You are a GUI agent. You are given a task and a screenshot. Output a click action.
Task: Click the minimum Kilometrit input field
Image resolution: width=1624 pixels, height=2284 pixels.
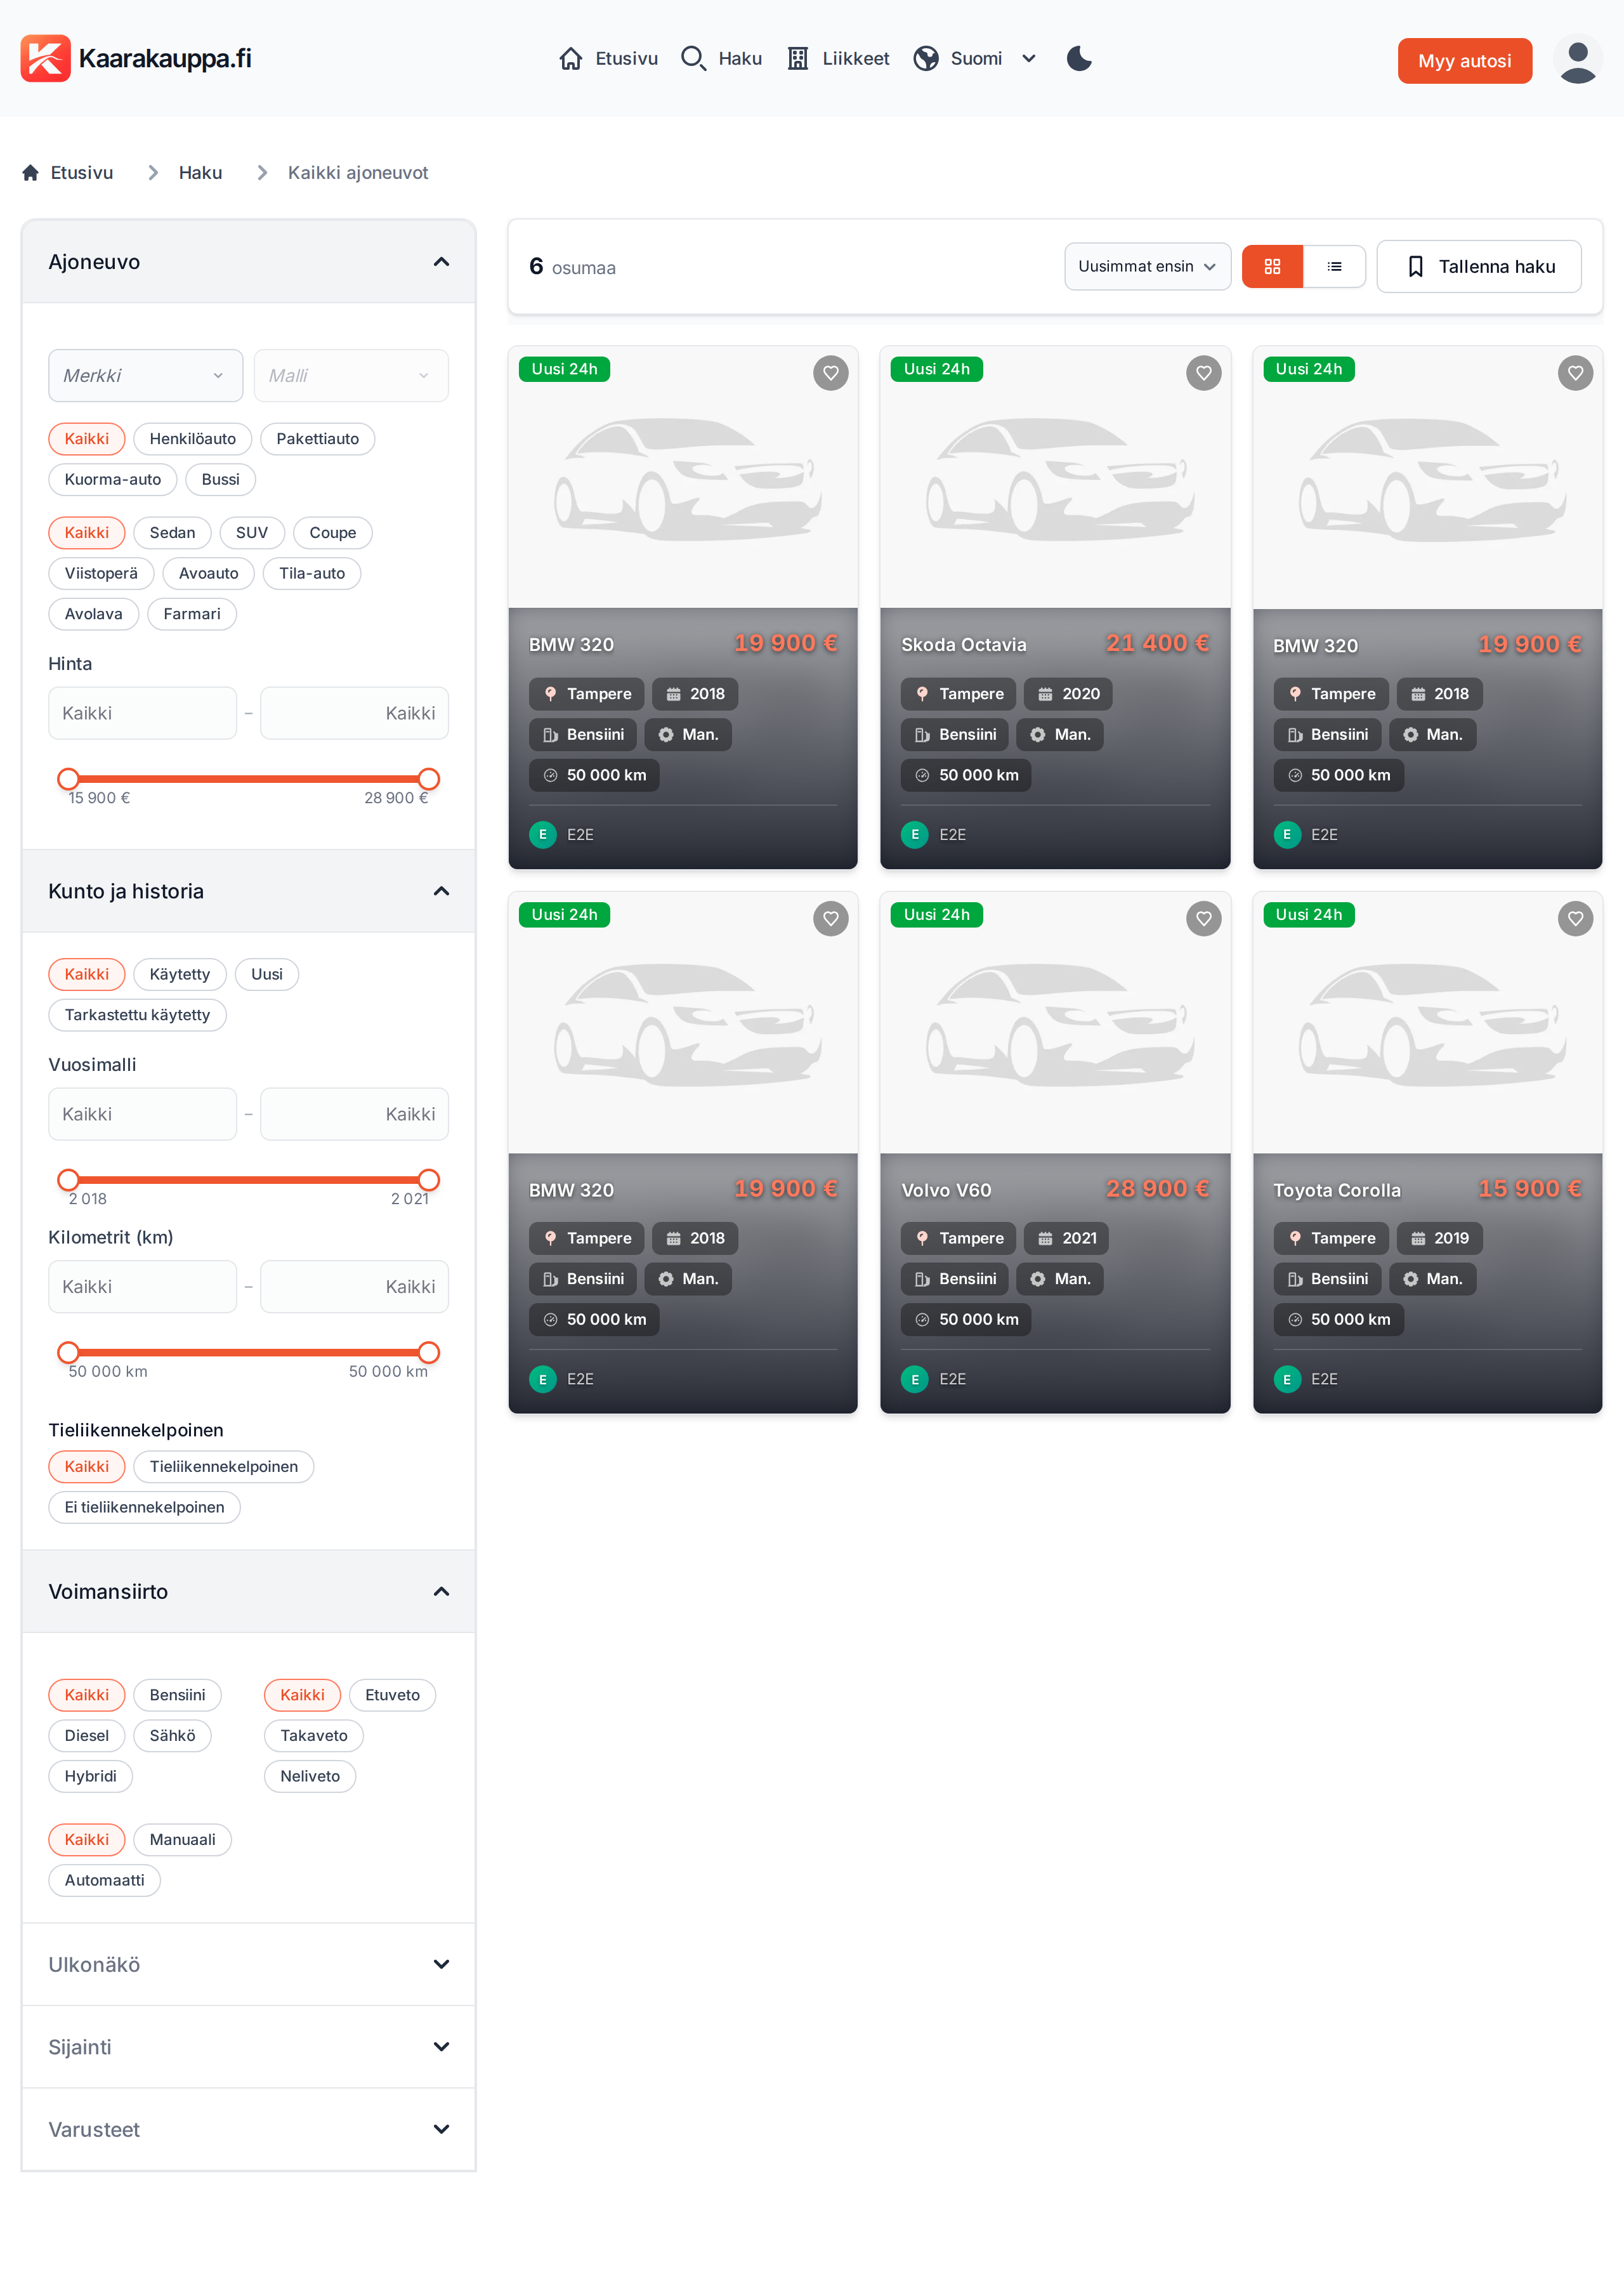[x=142, y=1288]
